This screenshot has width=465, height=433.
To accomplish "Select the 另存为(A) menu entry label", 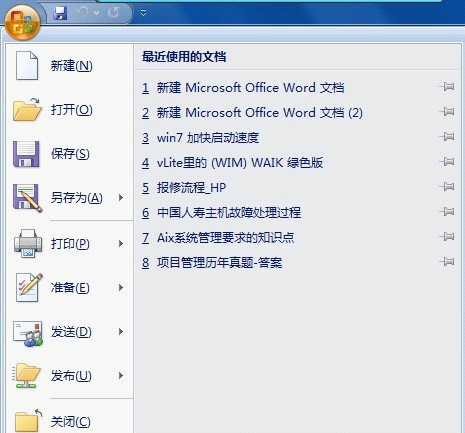I will click(77, 198).
